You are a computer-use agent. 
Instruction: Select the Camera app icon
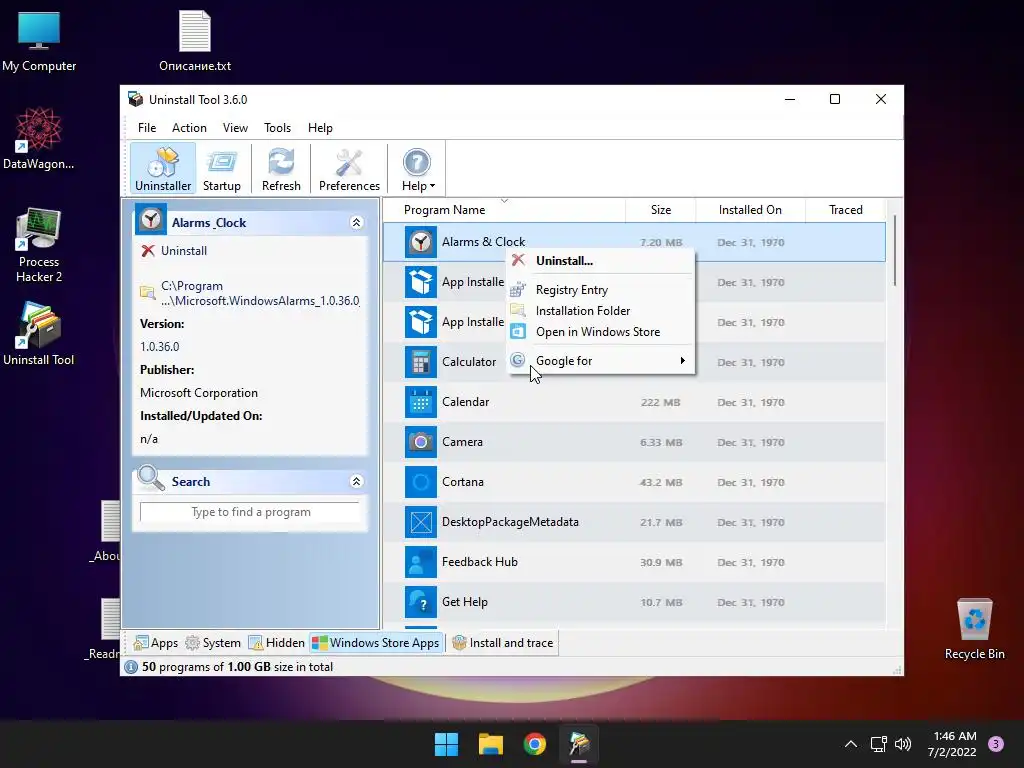421,442
